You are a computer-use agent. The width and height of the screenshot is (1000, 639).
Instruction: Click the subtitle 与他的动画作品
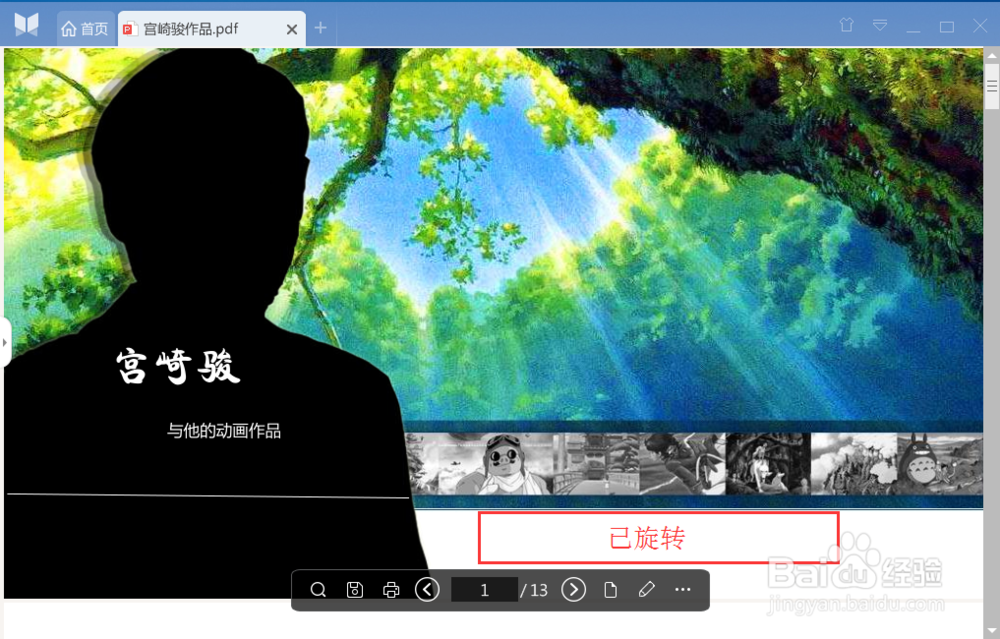click(224, 431)
